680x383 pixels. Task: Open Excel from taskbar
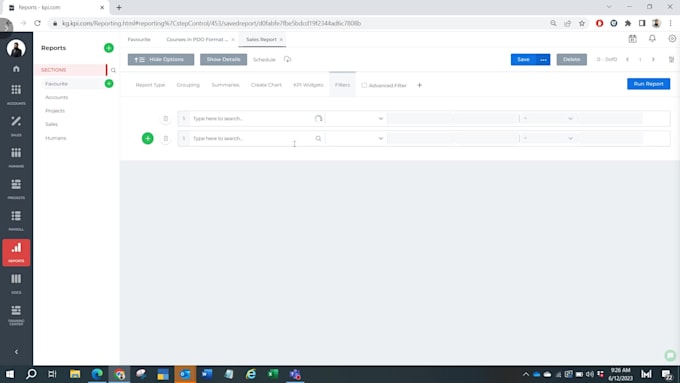pyautogui.click(x=273, y=374)
